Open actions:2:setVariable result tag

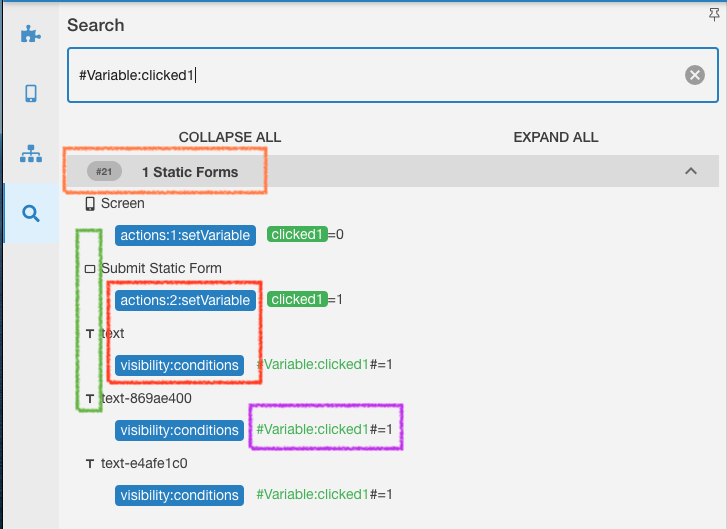(x=185, y=300)
